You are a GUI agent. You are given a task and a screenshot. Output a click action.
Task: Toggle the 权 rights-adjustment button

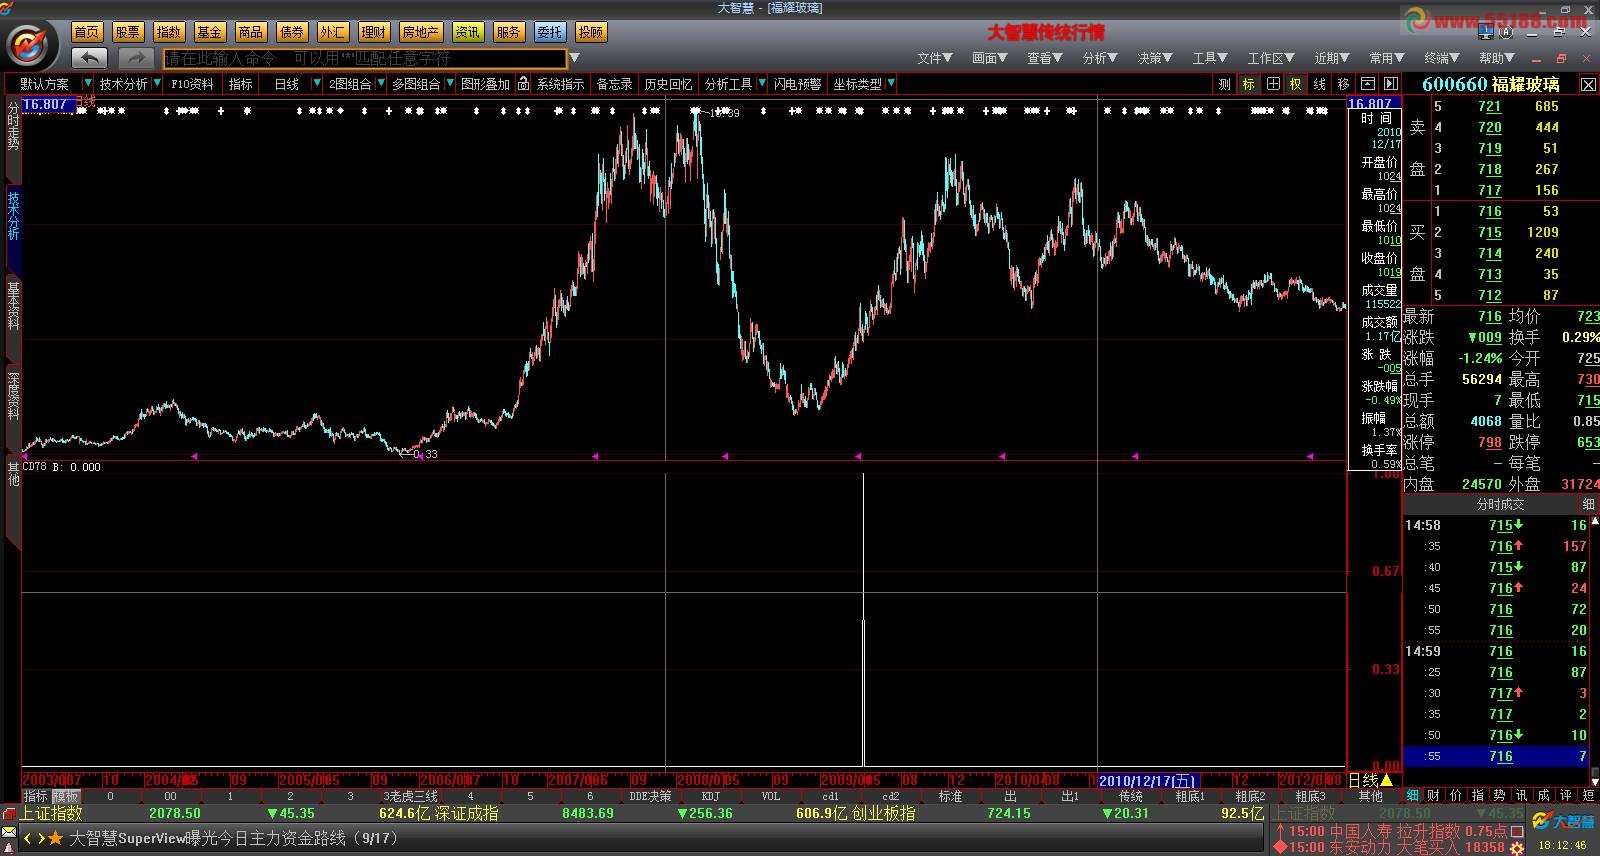point(1296,84)
